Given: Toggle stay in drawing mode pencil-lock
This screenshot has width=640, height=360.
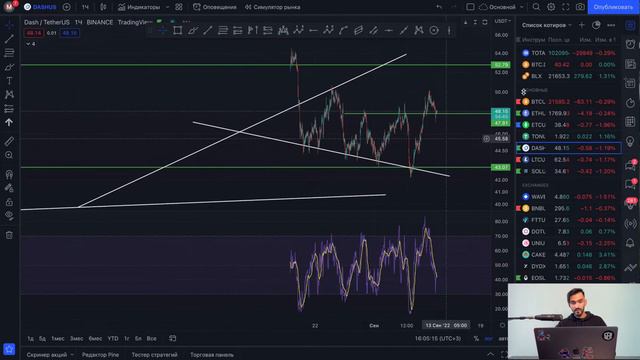Looking at the screenshot, I should tap(9, 188).
